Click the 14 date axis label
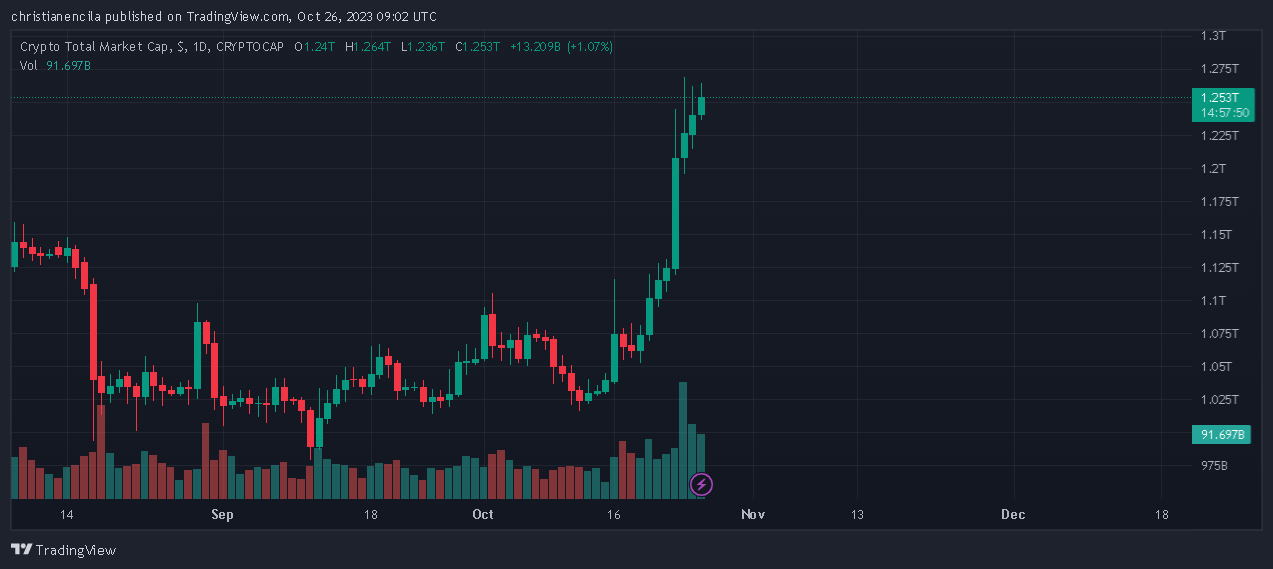Viewport: 1273px width, 569px height. [x=67, y=514]
